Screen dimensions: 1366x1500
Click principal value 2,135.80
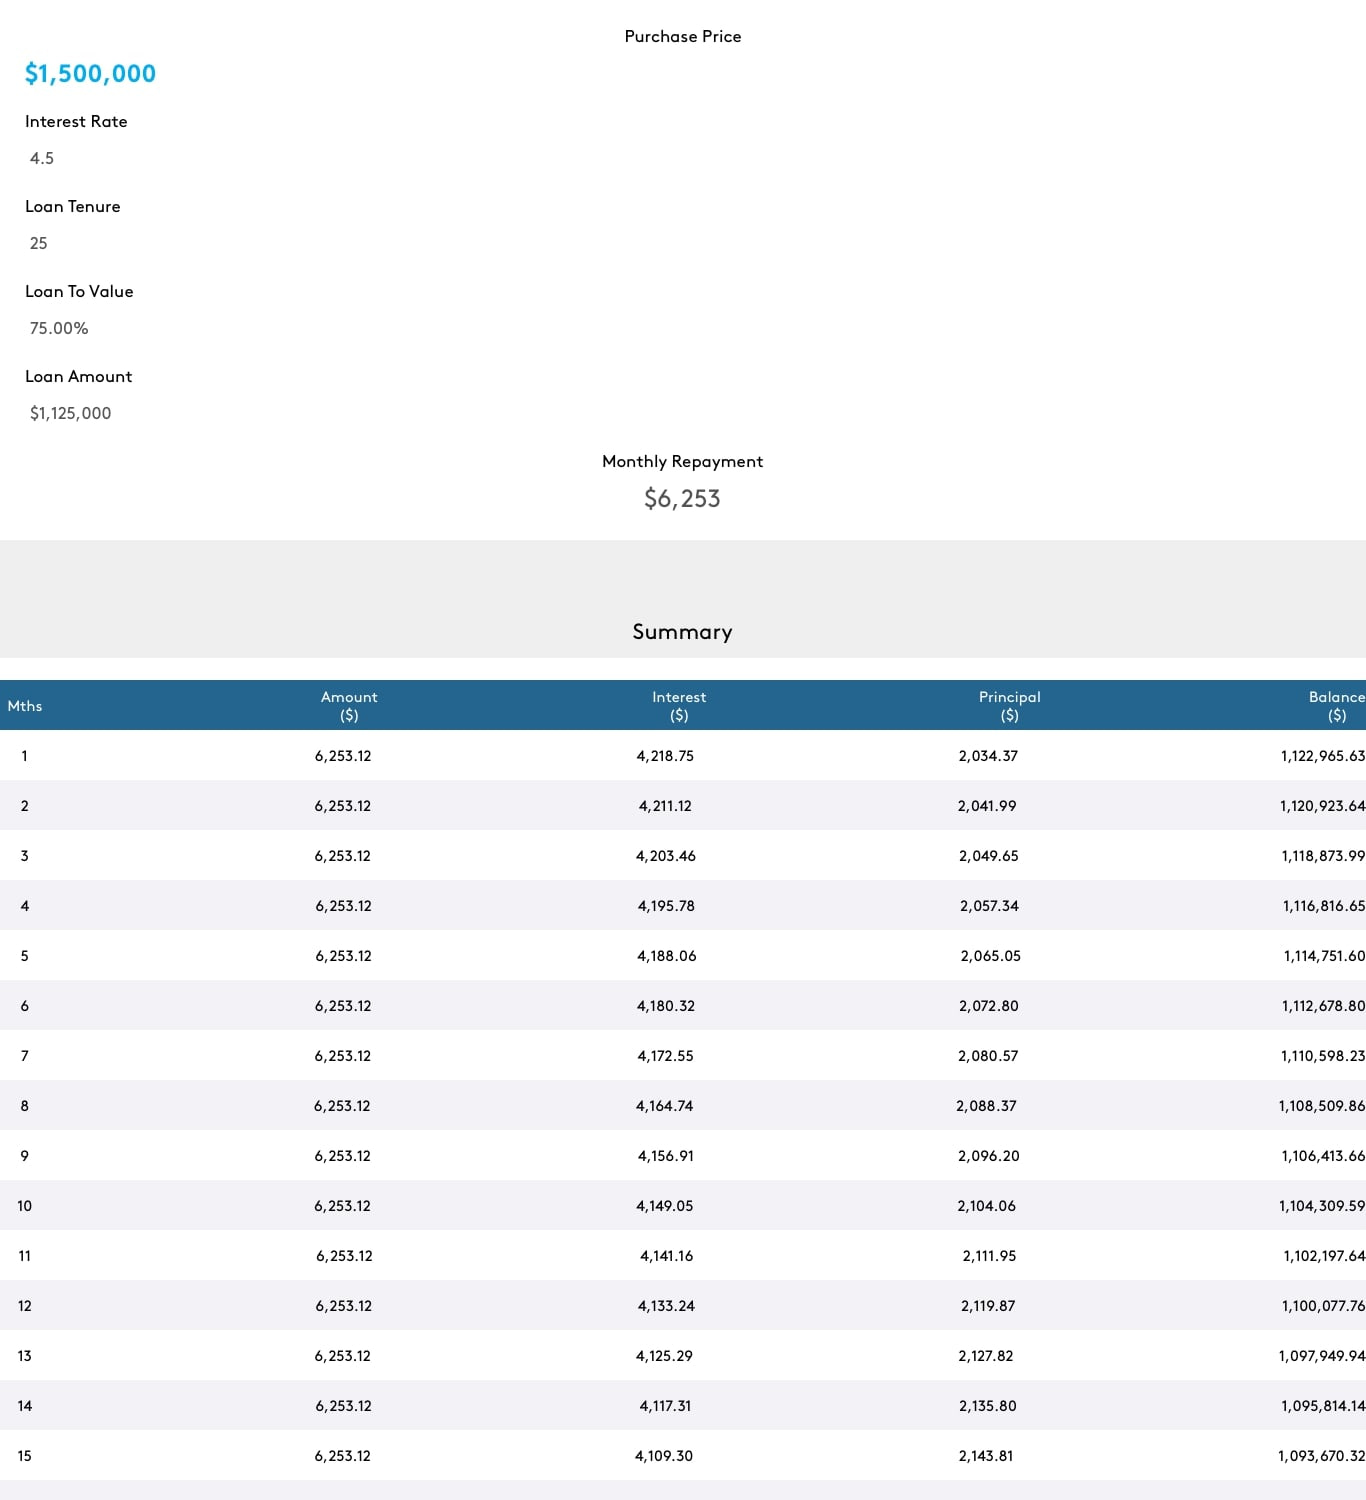988,1406
